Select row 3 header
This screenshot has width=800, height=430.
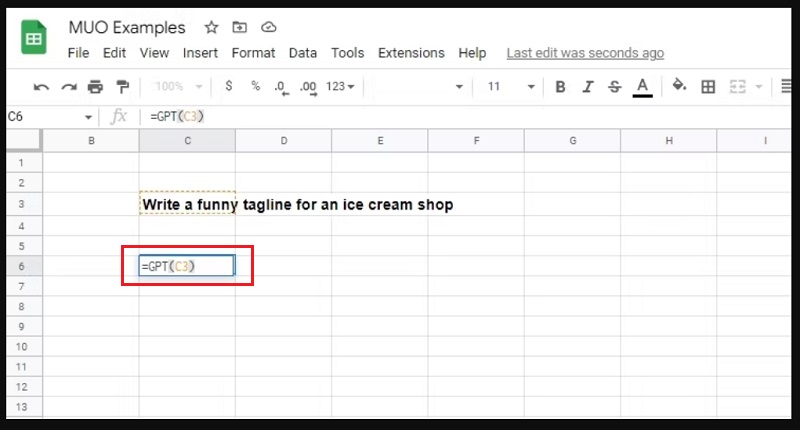pos(24,204)
